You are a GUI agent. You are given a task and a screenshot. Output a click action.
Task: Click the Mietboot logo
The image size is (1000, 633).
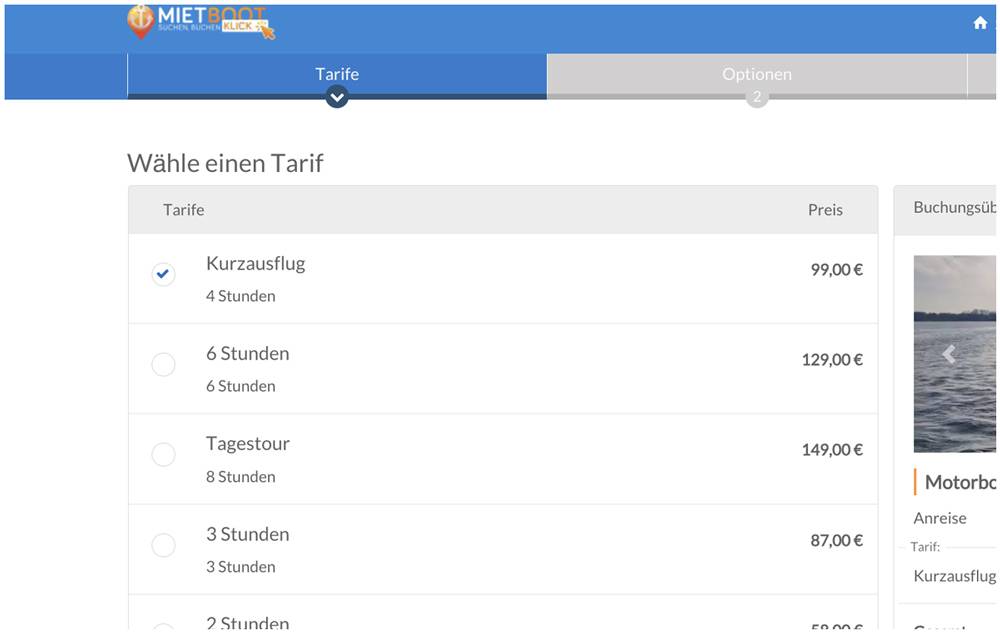pyautogui.click(x=200, y=22)
